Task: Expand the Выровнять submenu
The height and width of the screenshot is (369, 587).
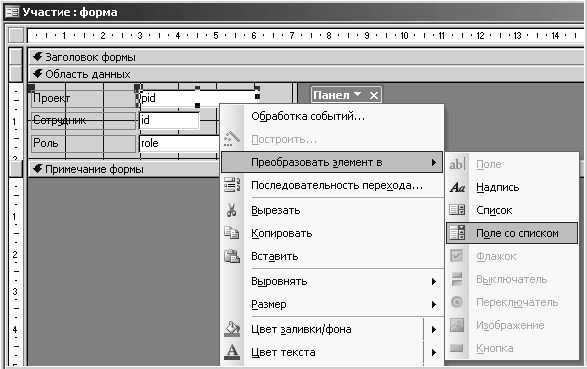Action: [x=332, y=281]
